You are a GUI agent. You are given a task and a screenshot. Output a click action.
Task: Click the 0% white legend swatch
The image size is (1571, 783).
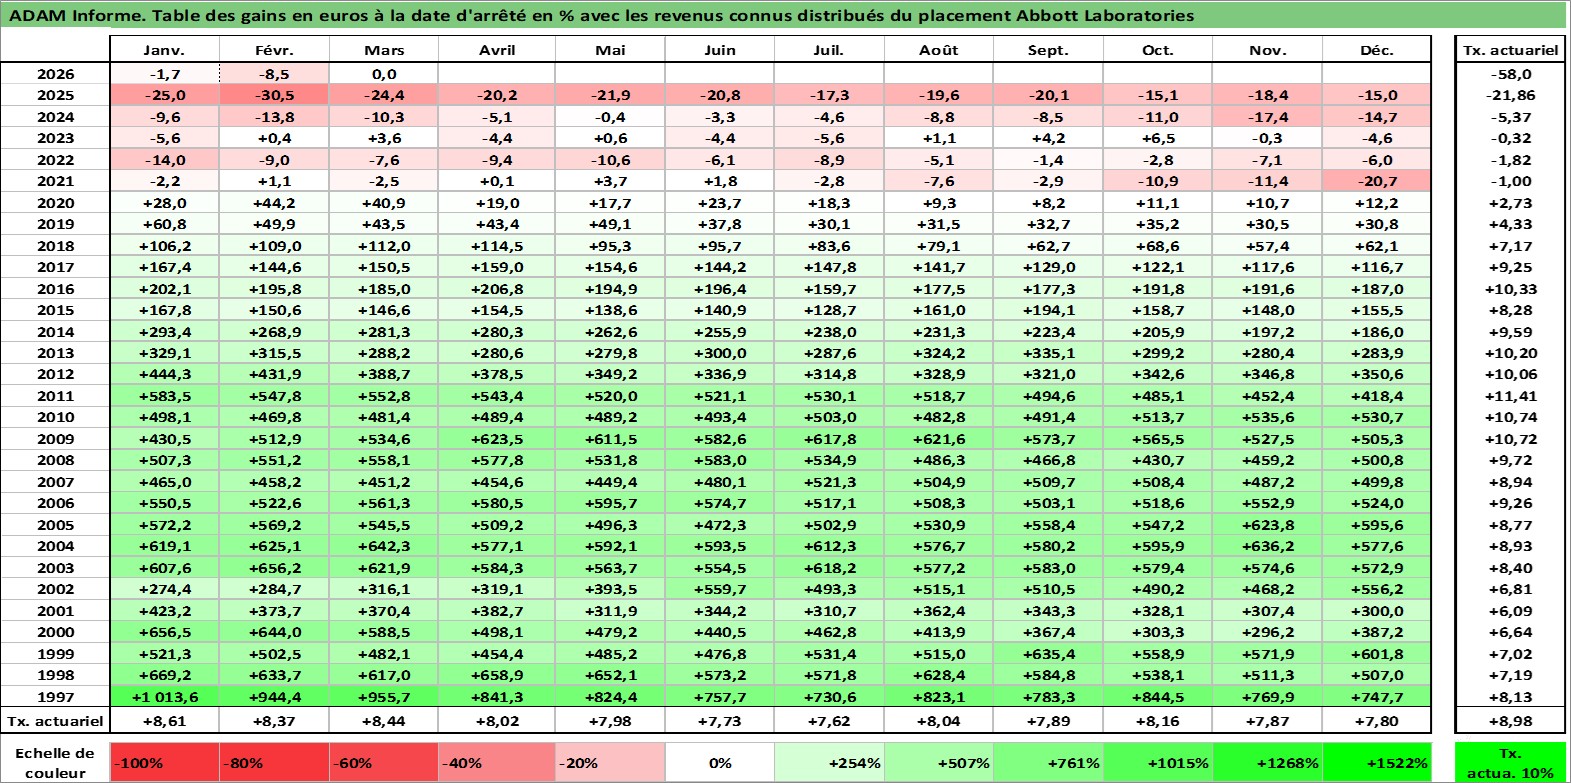click(720, 762)
